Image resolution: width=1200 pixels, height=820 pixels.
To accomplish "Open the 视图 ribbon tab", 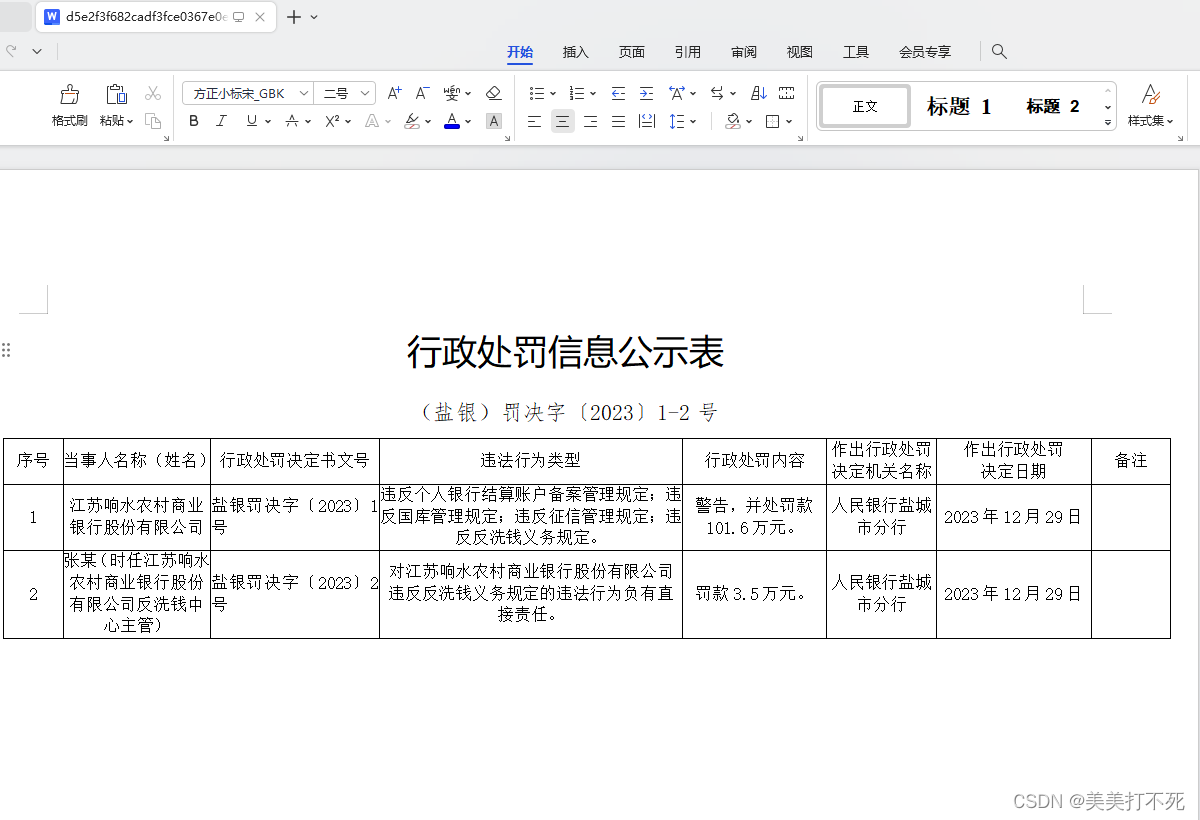I will click(800, 52).
